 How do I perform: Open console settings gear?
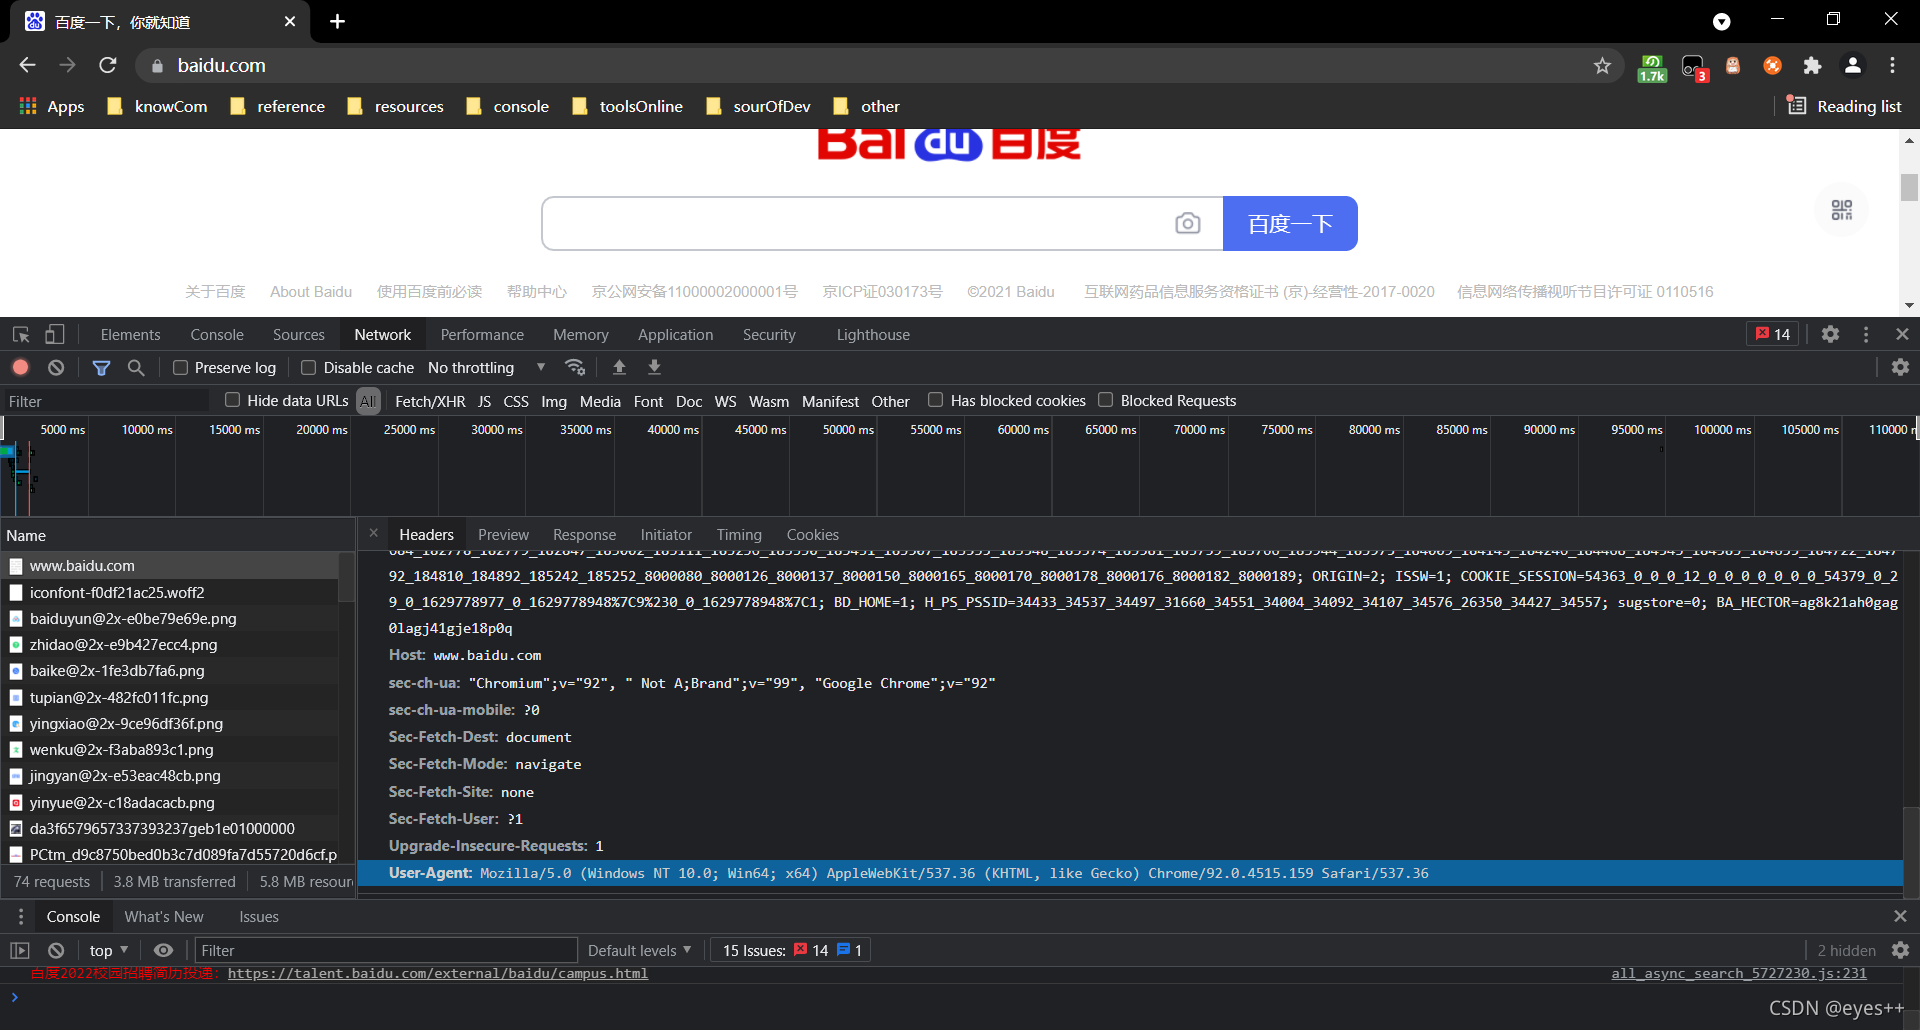(x=1900, y=951)
